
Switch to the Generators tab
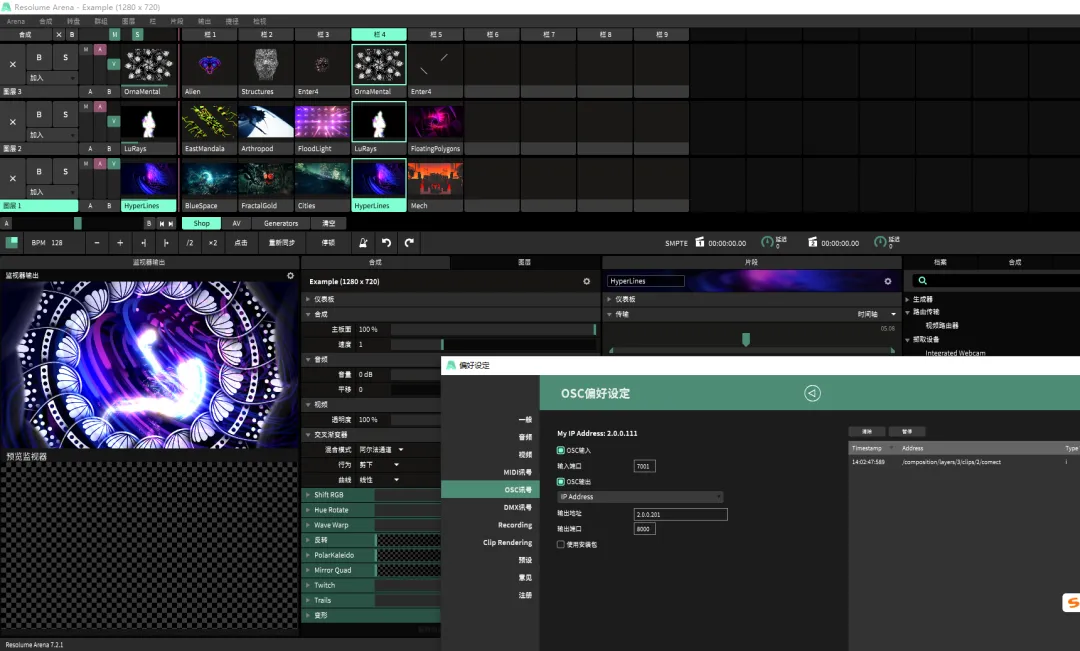coord(281,223)
